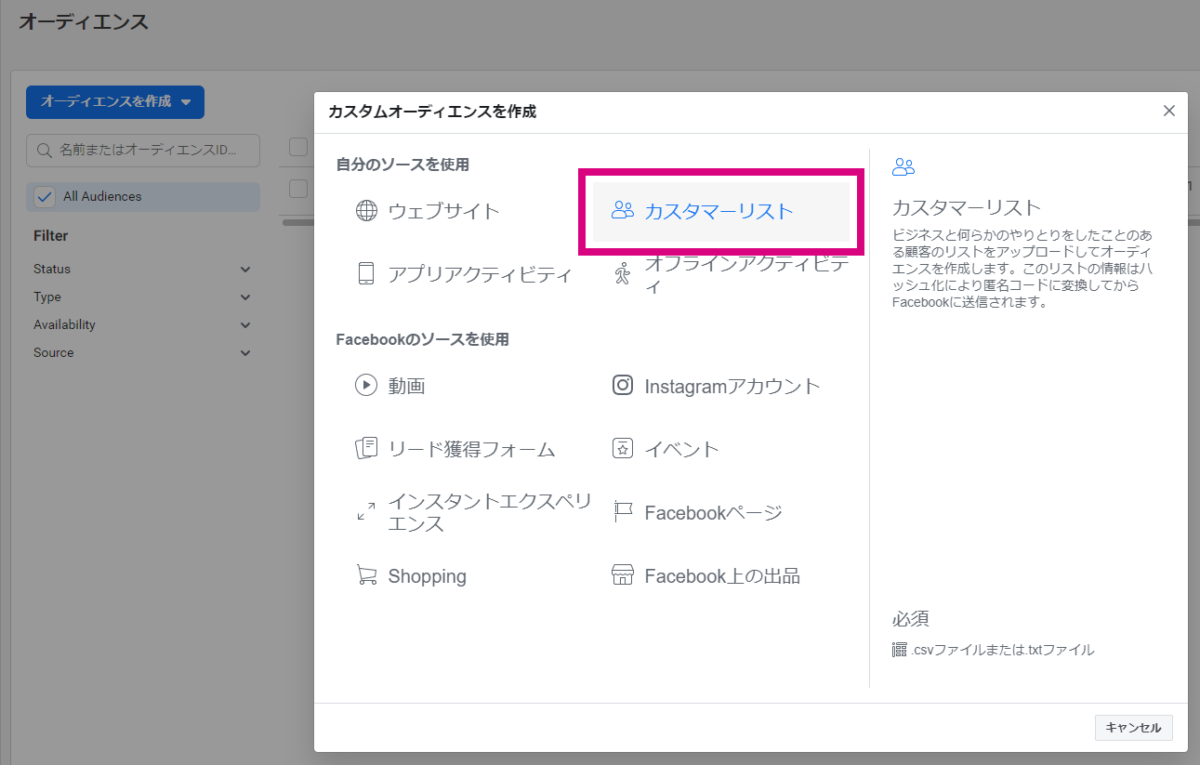Click the キャンセル button
This screenshot has width=1200, height=765.
point(1133,728)
